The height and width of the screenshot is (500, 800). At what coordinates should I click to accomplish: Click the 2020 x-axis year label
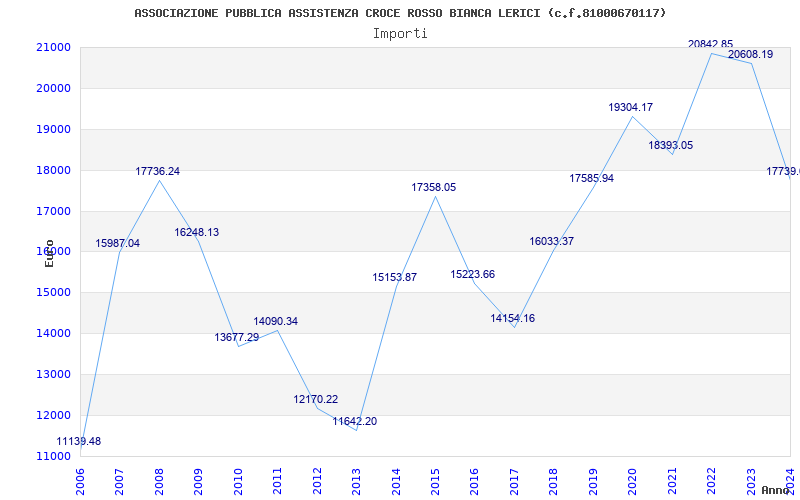tap(633, 481)
